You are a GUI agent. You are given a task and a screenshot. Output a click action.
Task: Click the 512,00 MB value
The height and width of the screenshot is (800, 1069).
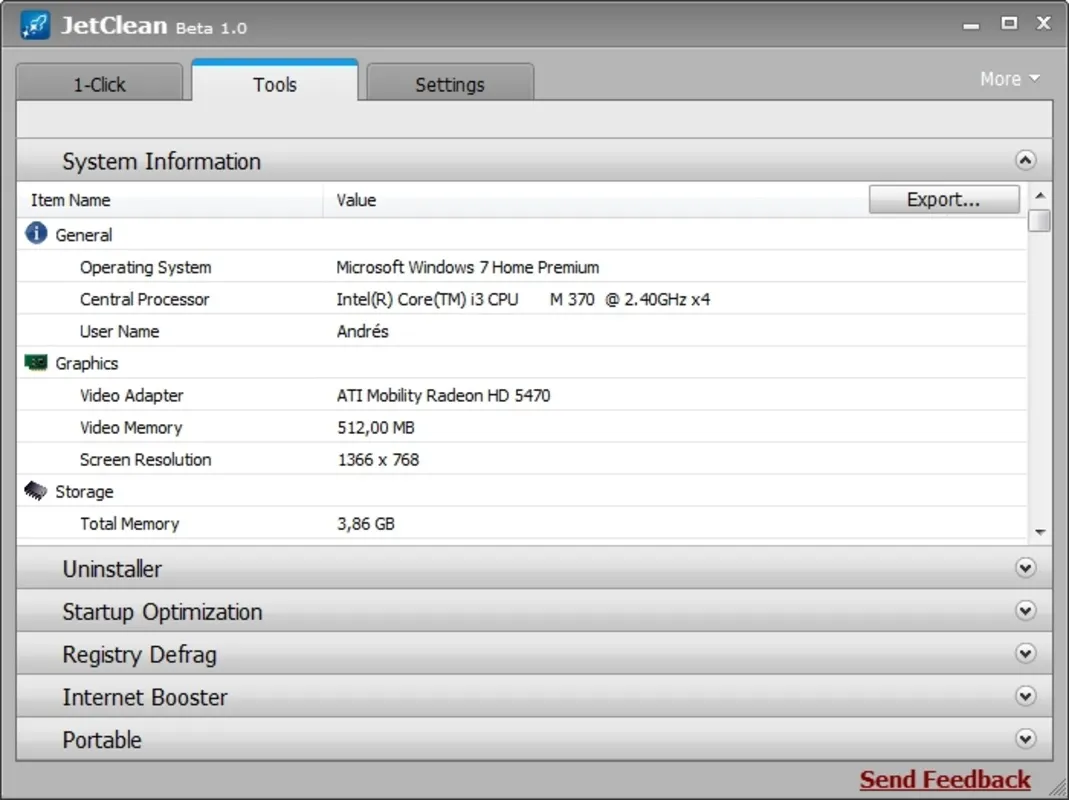(376, 428)
